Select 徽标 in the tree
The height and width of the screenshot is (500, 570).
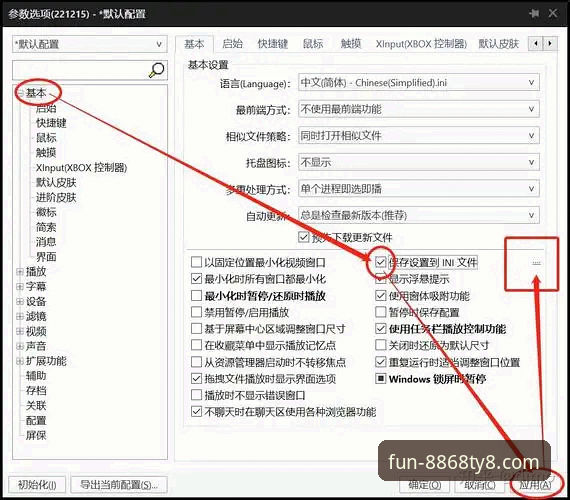(x=46, y=212)
